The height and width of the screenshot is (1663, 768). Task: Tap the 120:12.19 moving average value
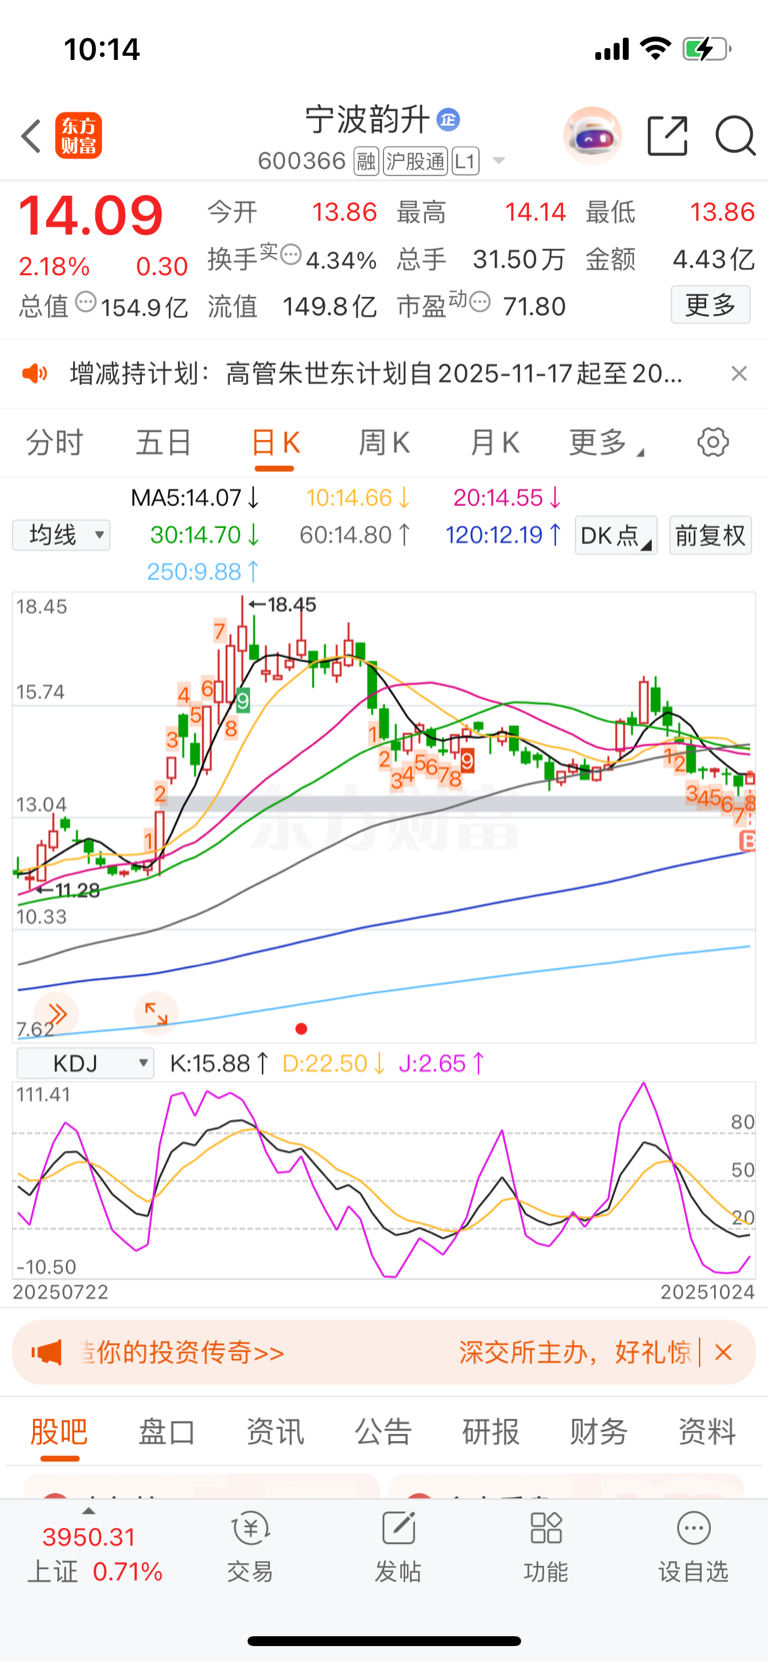504,535
